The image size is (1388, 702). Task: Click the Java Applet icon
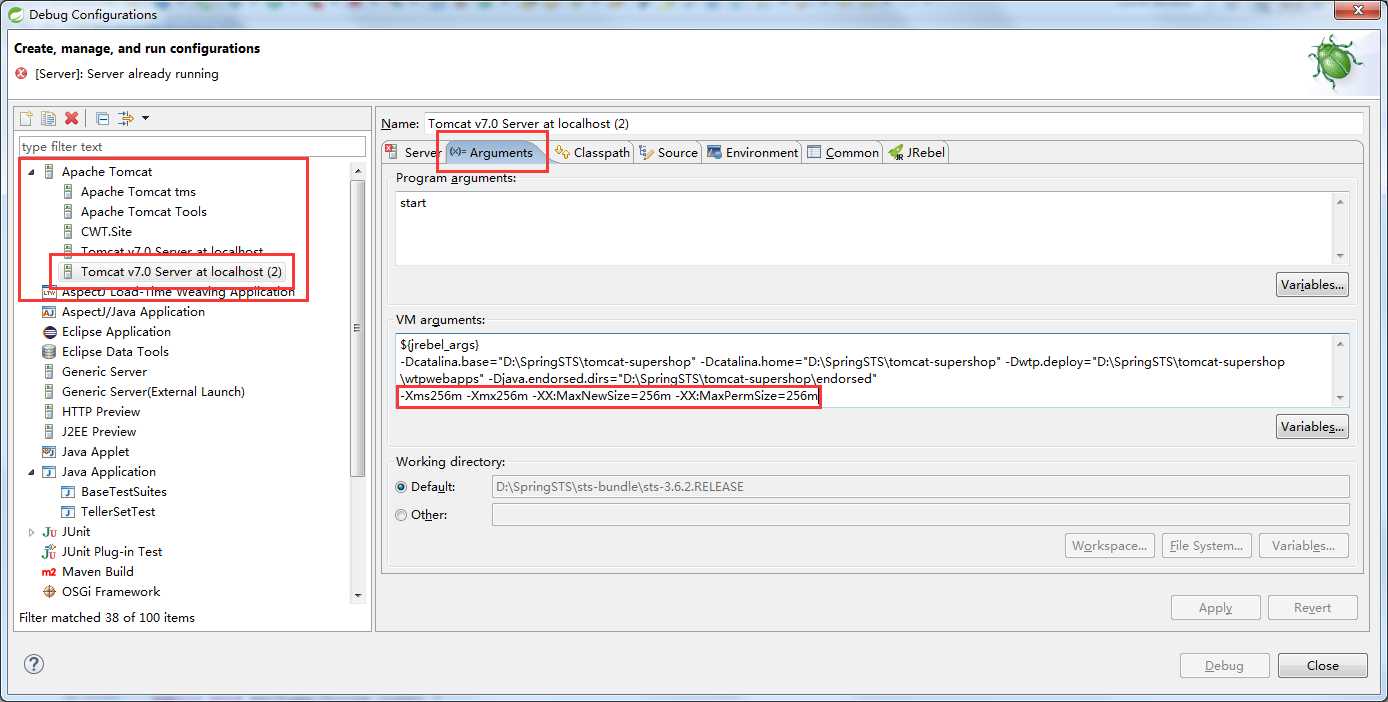coord(49,451)
